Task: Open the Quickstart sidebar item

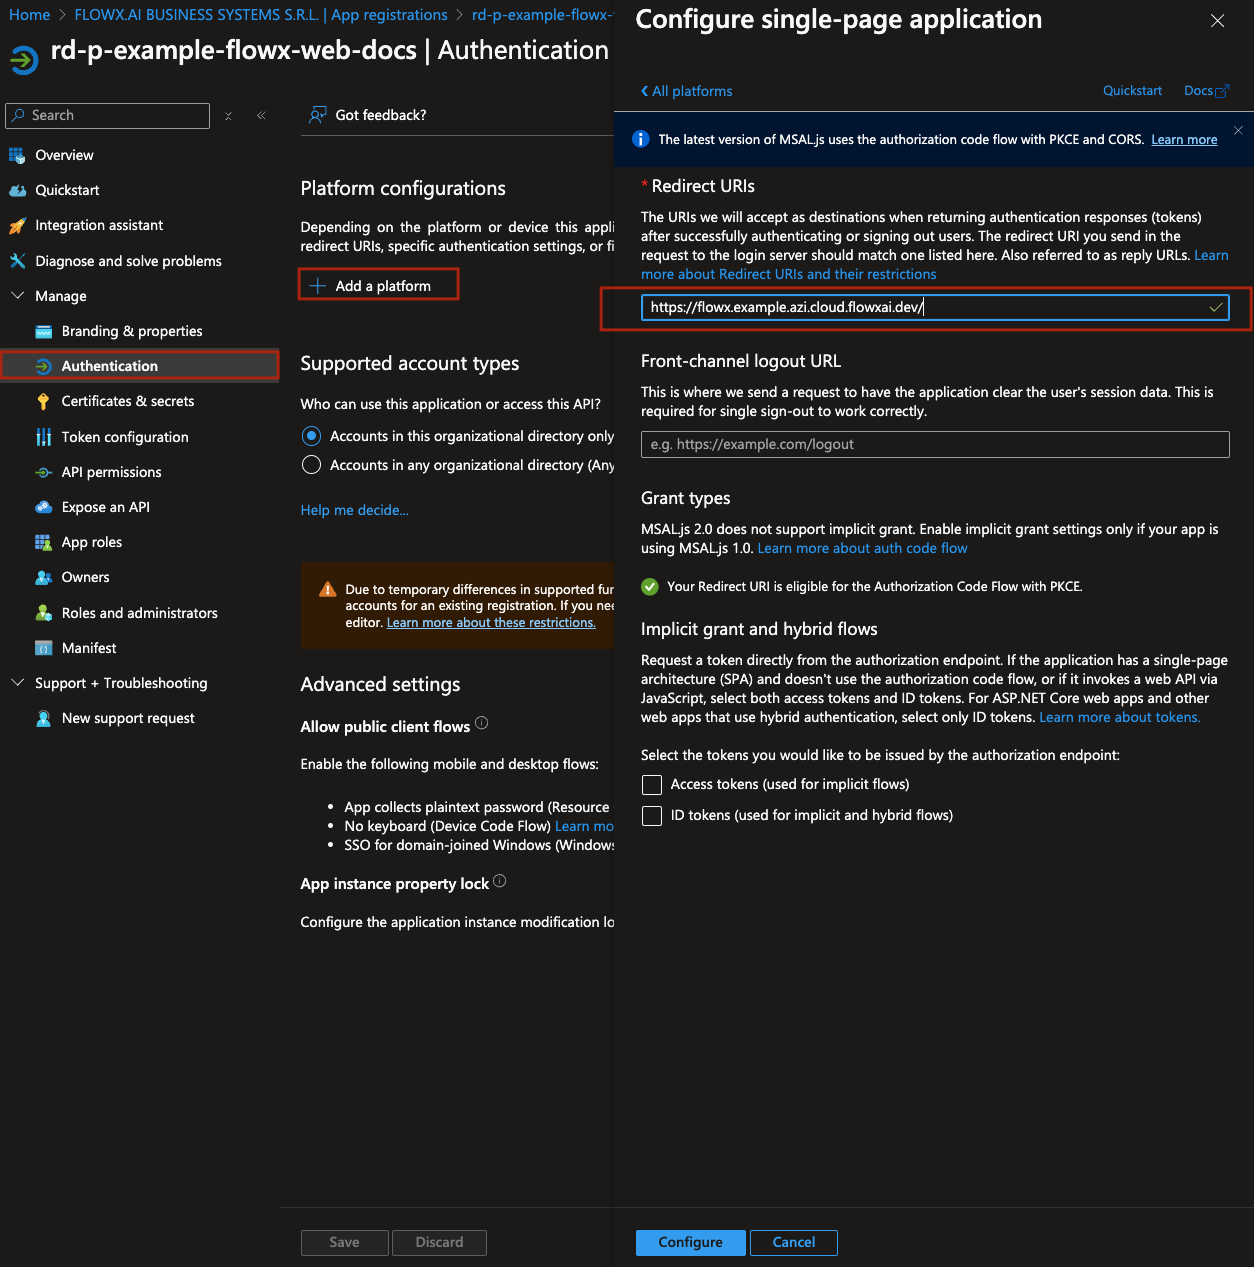Action: (67, 190)
